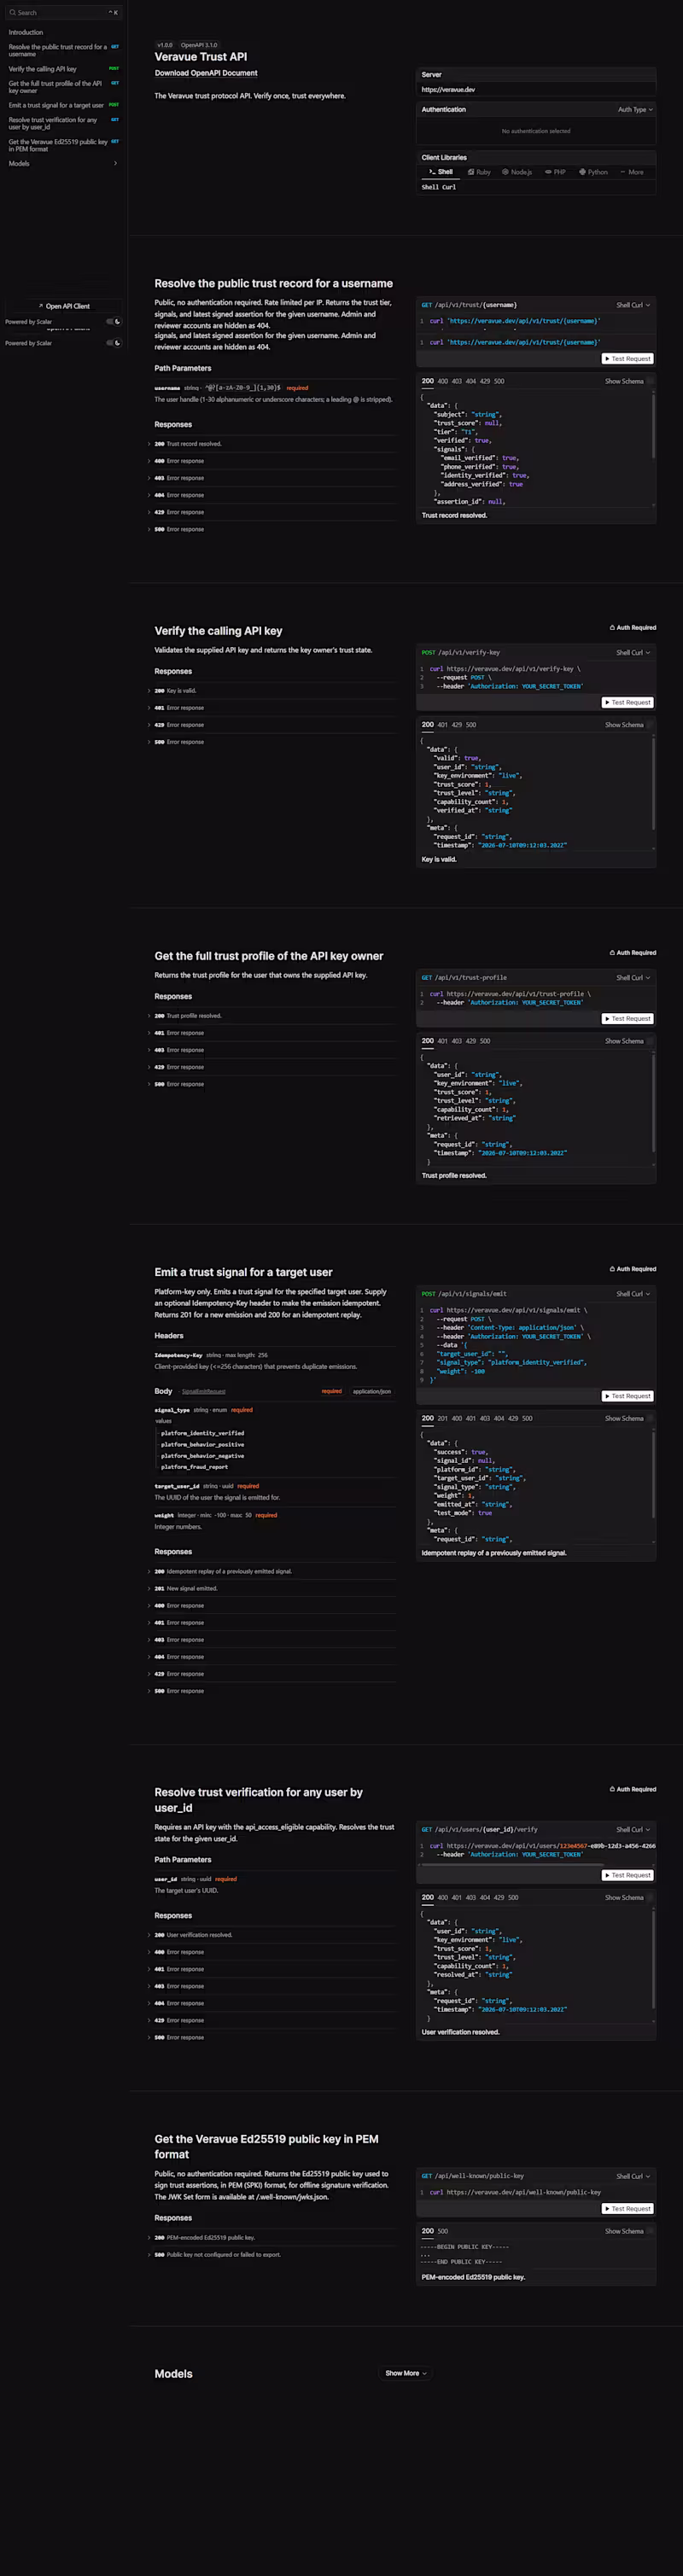Toggle Show Schema on the user verify response

[x=629, y=1897]
